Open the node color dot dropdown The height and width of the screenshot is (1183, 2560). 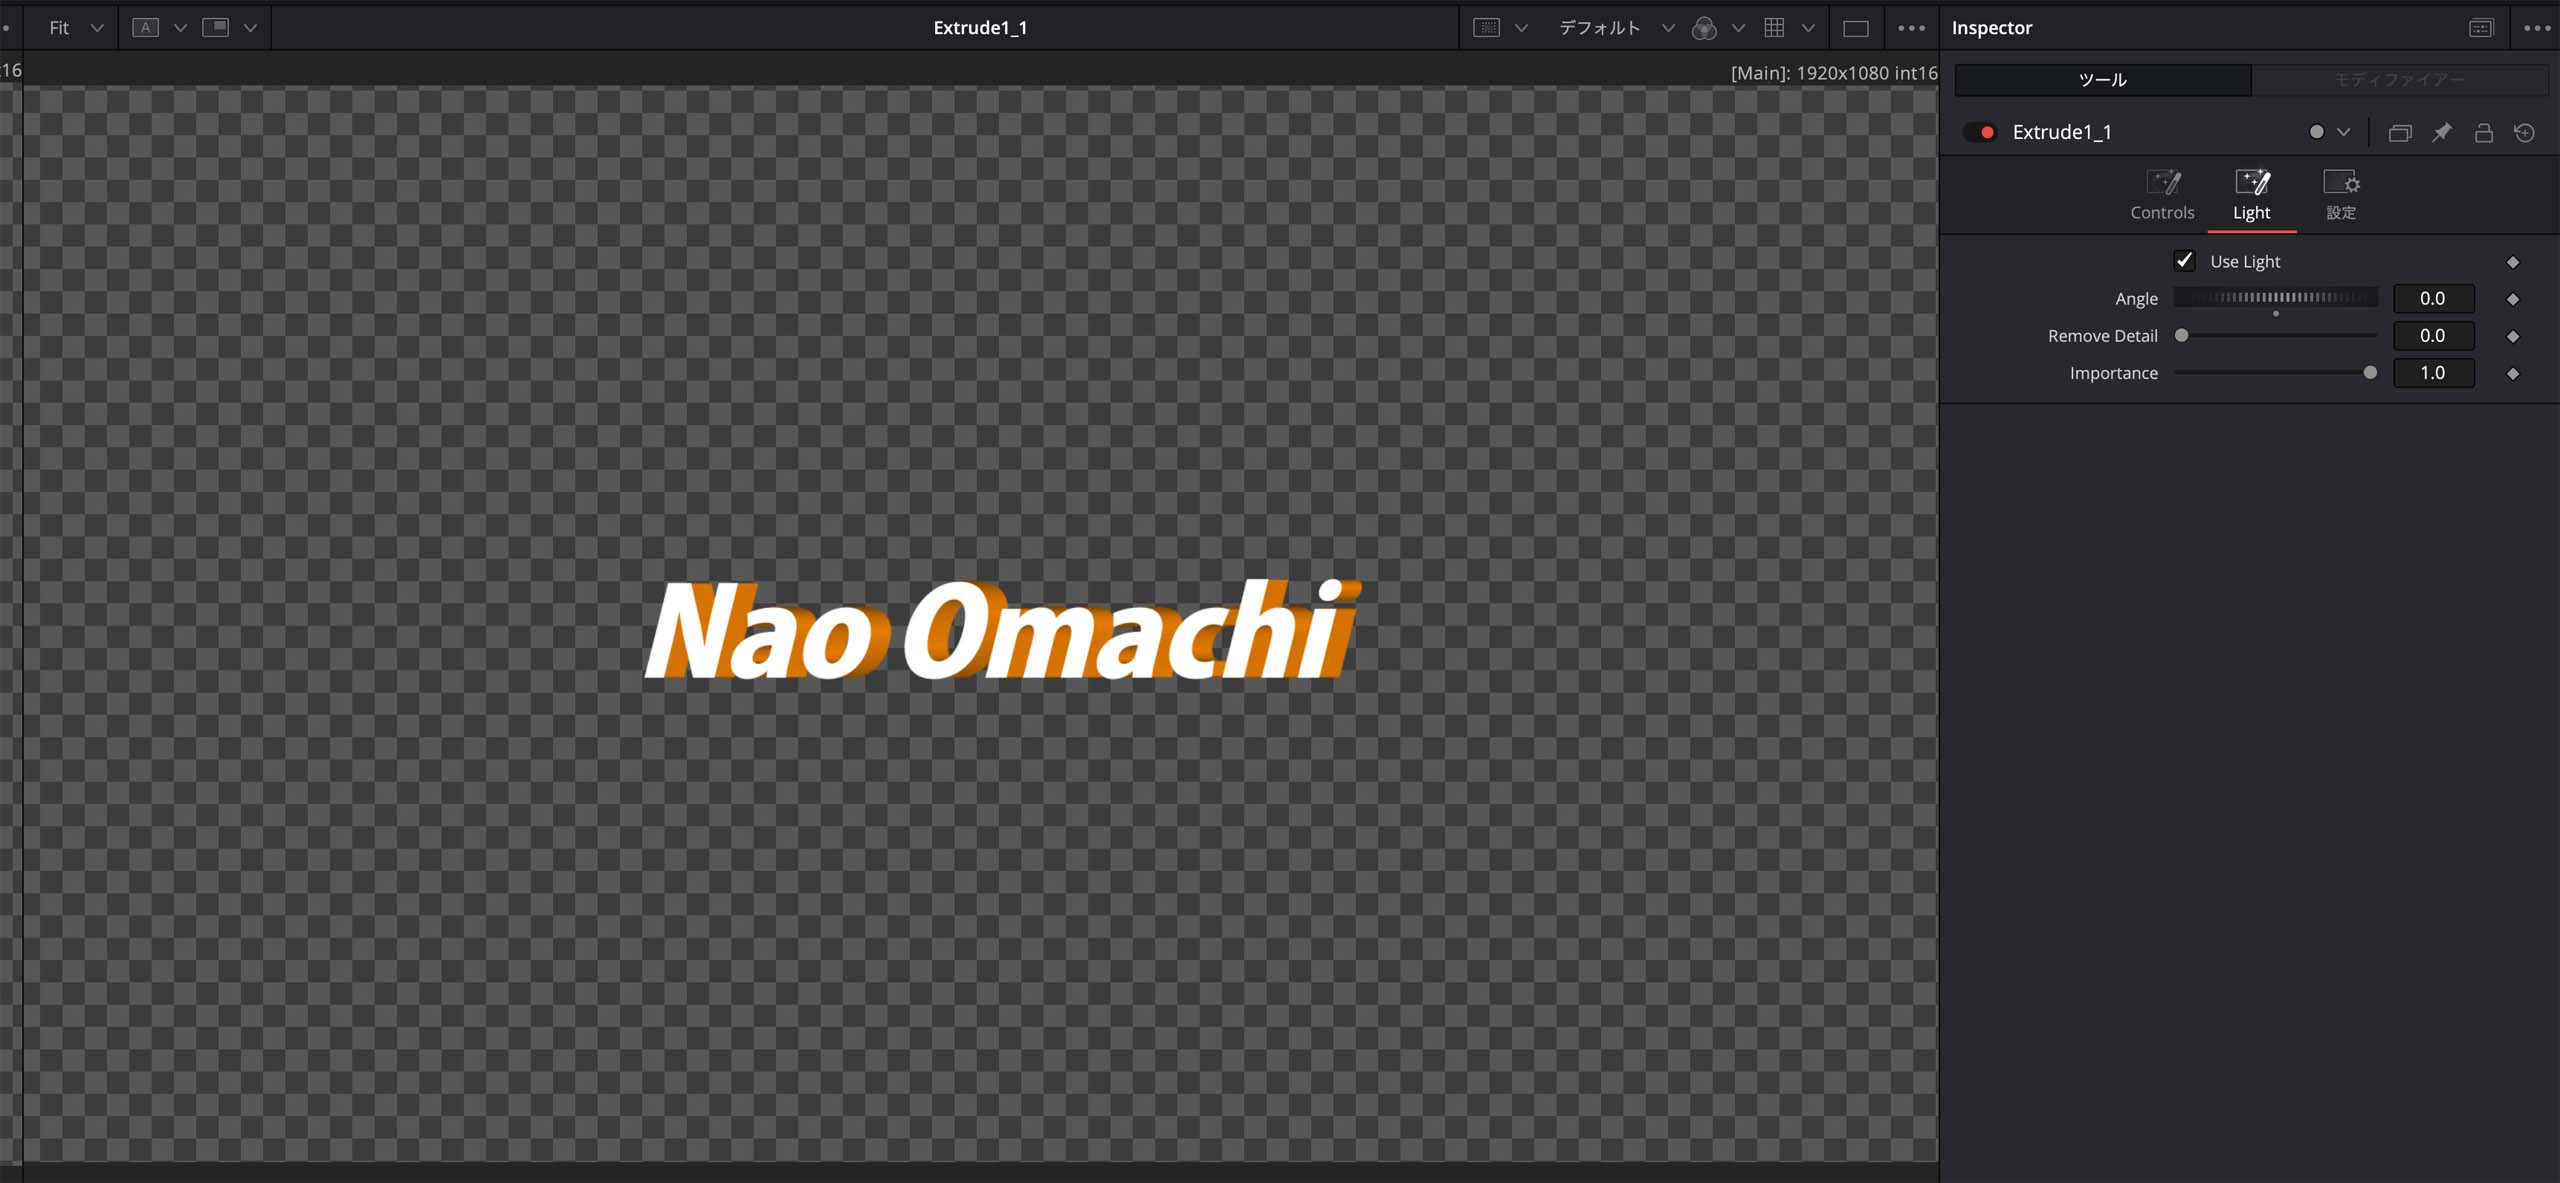(x=2329, y=132)
